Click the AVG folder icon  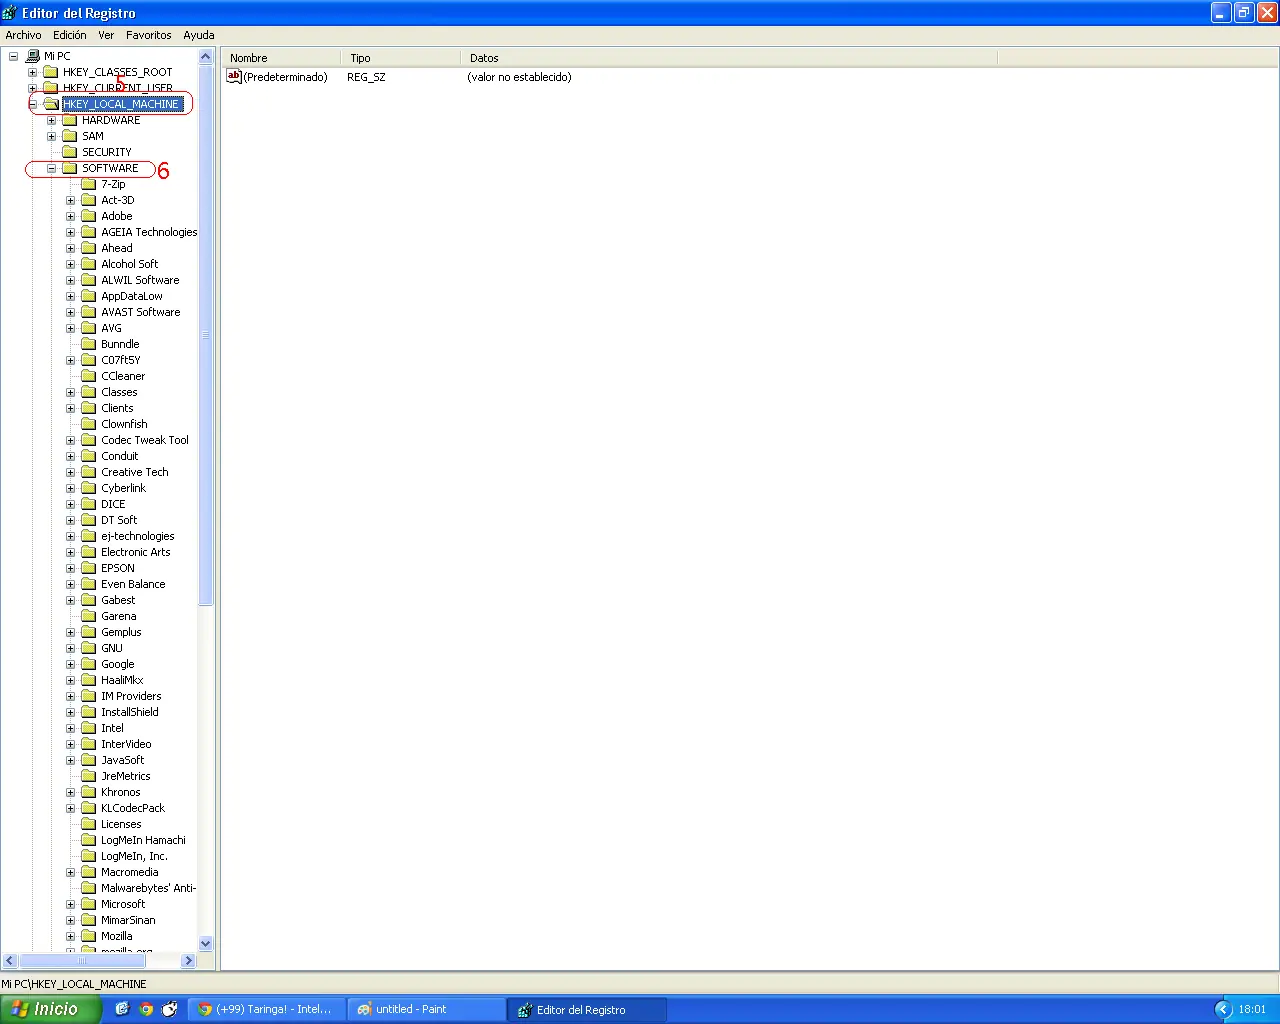point(89,328)
